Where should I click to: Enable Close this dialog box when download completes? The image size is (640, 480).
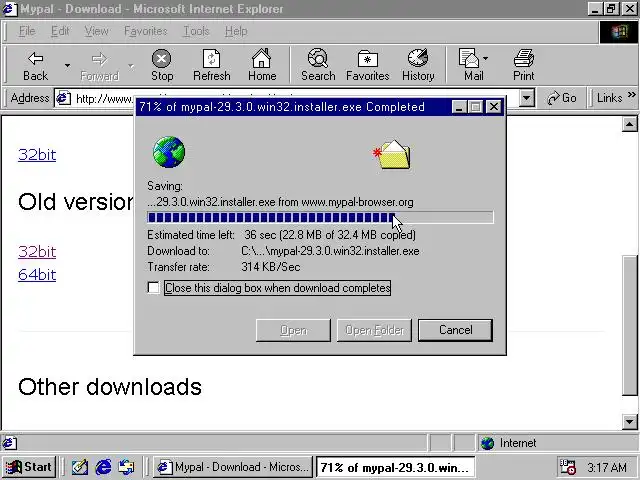(153, 288)
